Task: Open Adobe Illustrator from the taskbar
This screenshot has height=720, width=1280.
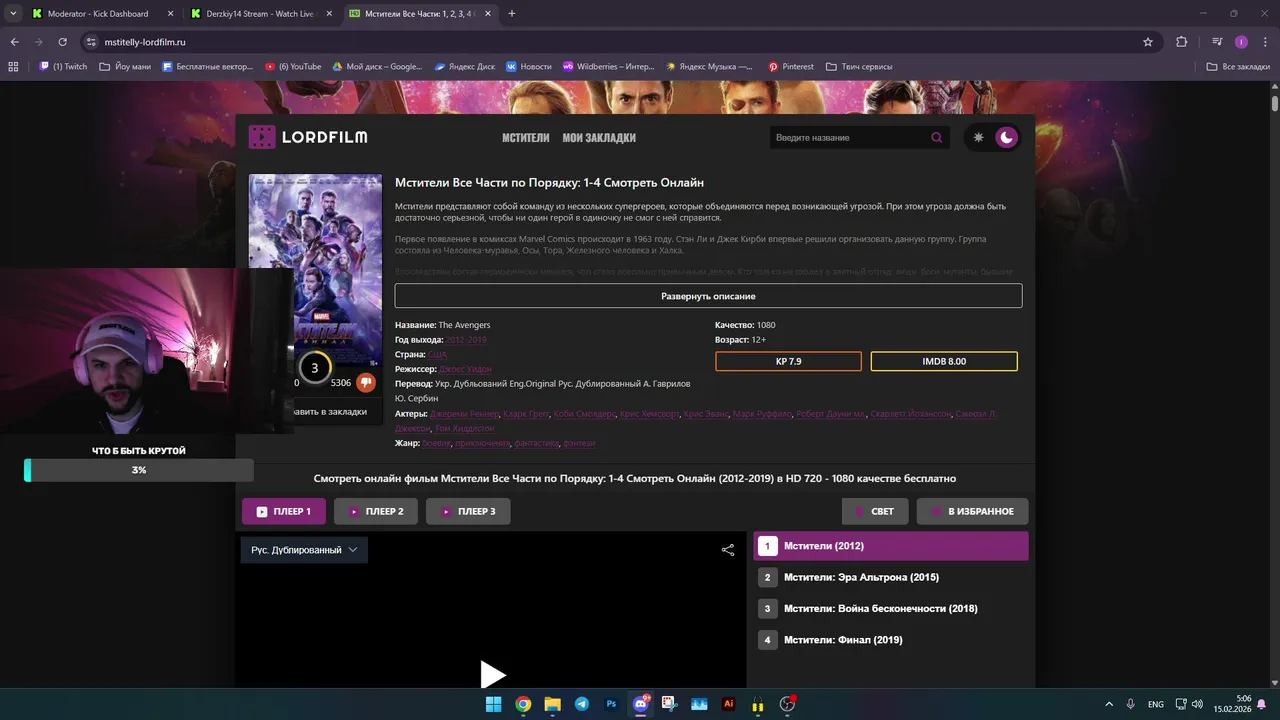Action: [729, 704]
